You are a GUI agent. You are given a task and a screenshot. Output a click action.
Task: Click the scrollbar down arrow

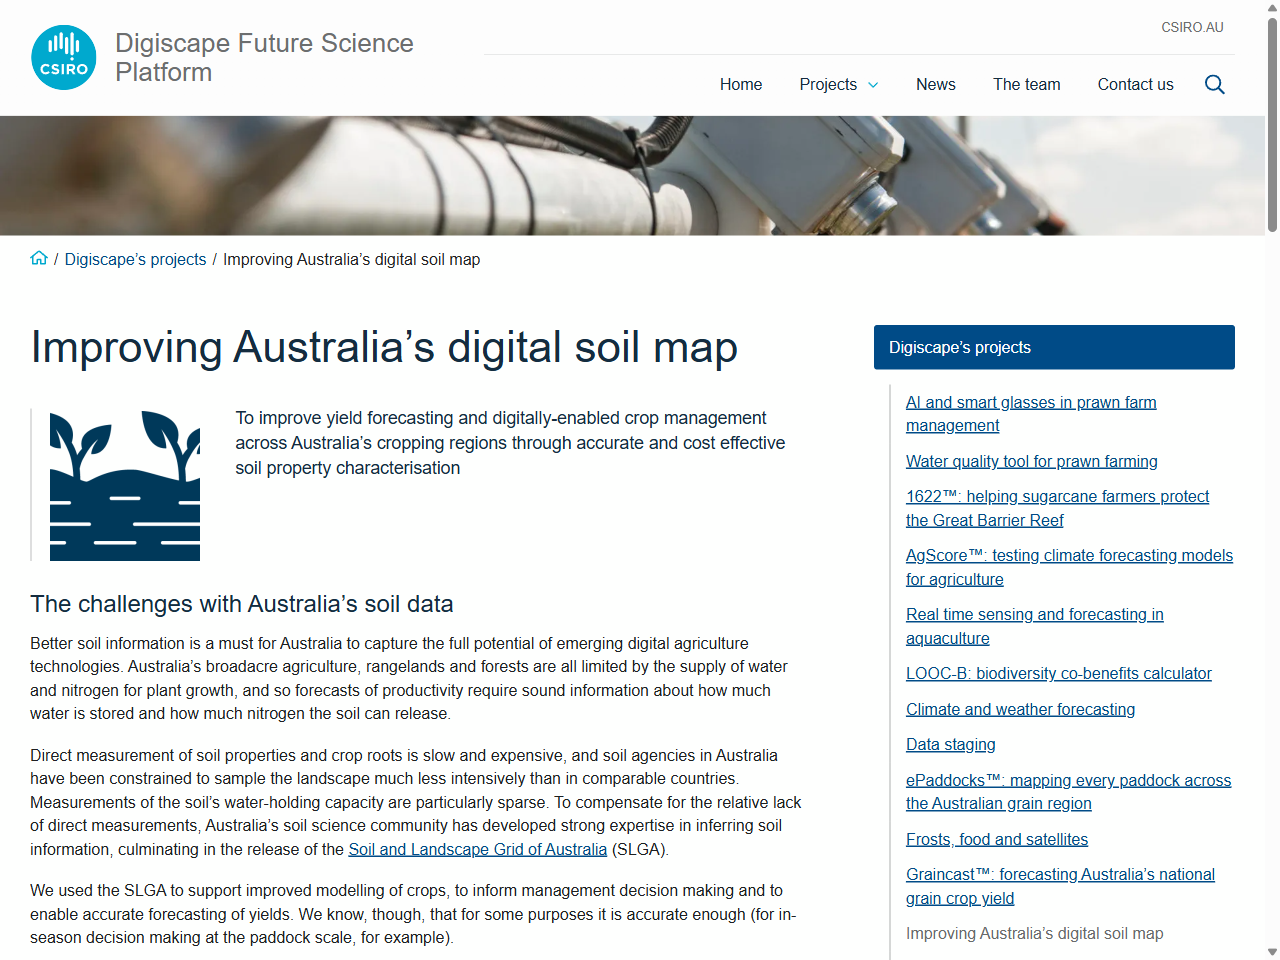point(1272,952)
